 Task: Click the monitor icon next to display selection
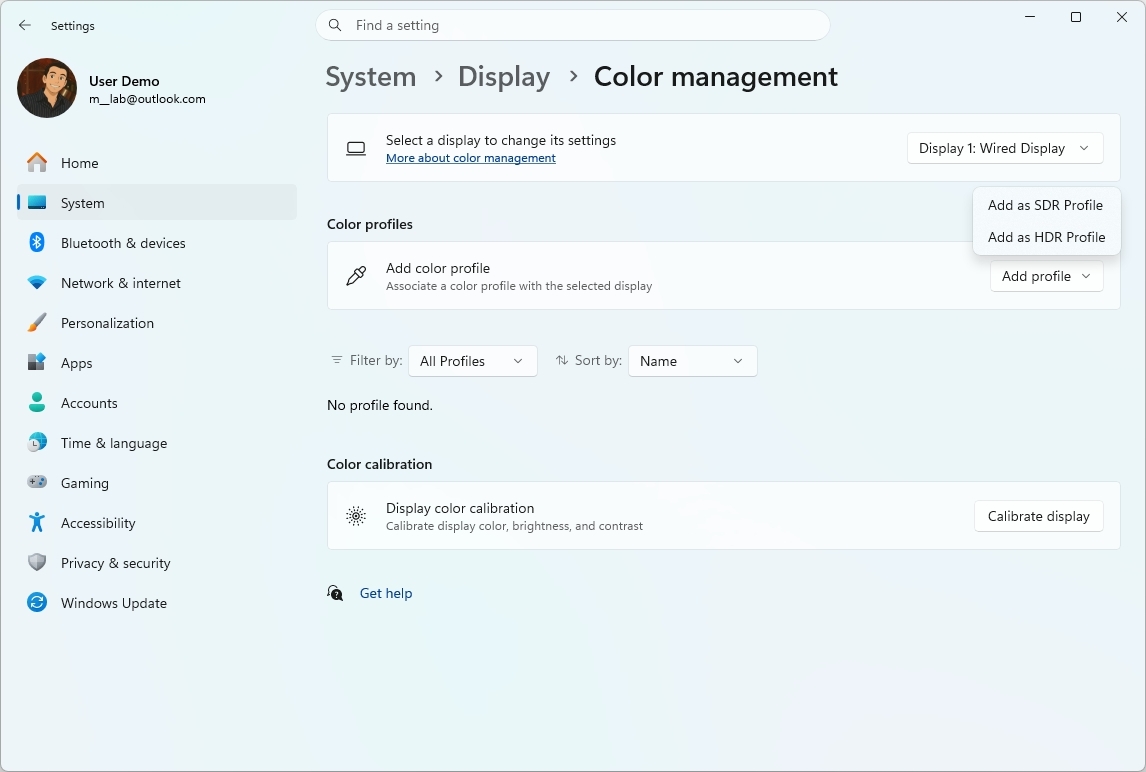click(x=356, y=148)
